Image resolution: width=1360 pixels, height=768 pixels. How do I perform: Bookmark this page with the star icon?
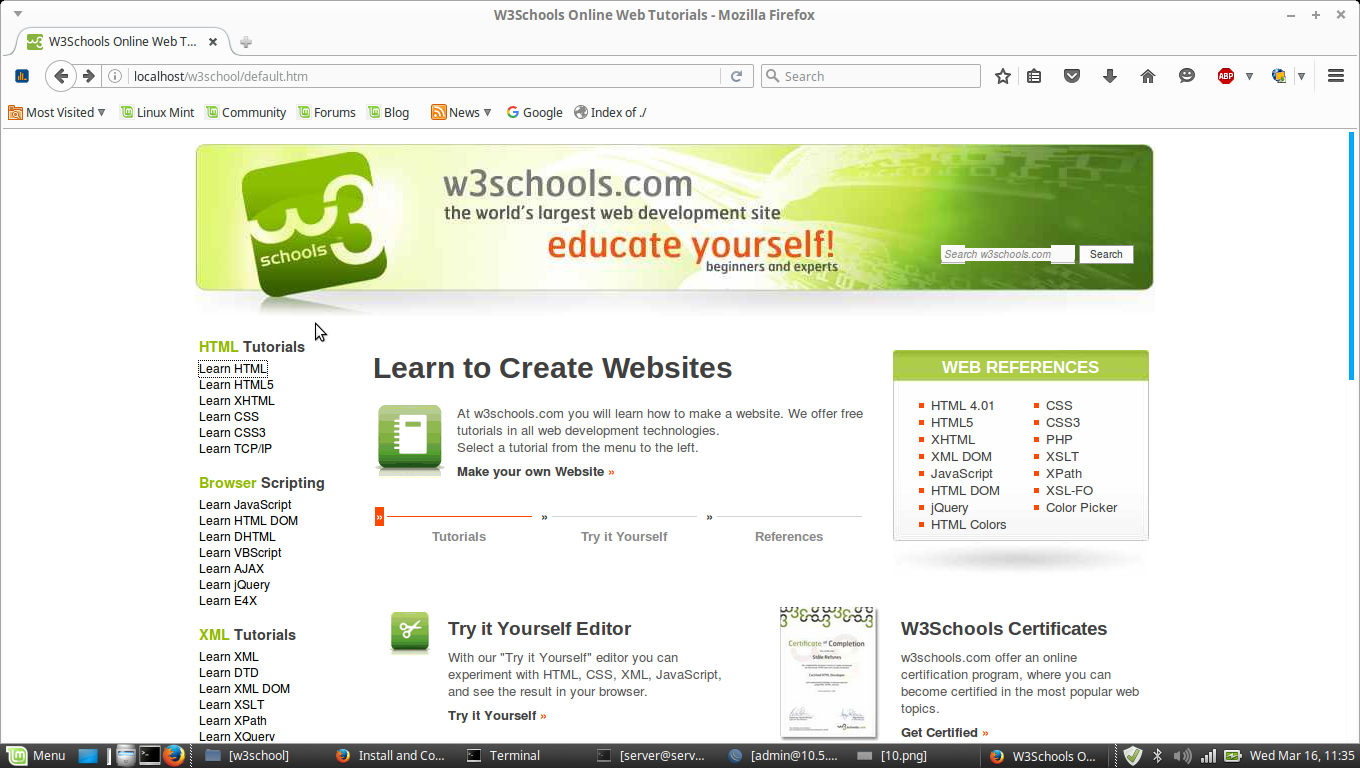1003,76
